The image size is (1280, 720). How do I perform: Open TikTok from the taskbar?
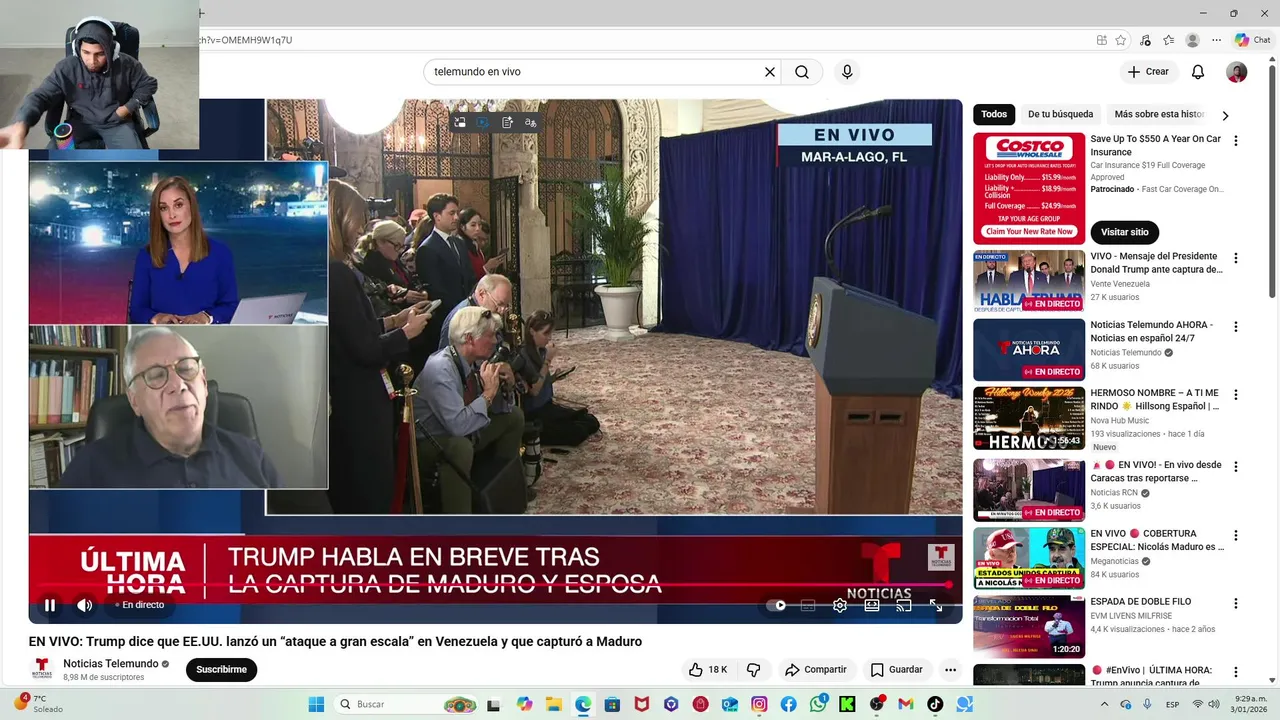point(935,704)
